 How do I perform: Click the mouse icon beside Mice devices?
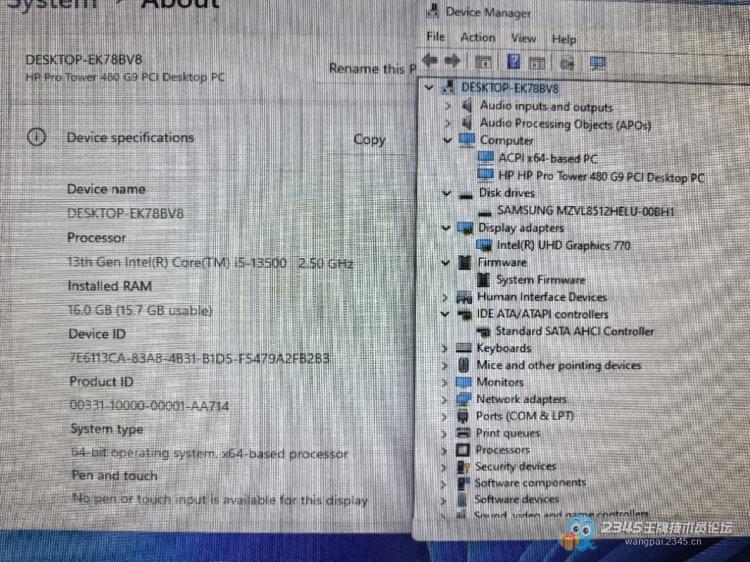pyautogui.click(x=463, y=365)
